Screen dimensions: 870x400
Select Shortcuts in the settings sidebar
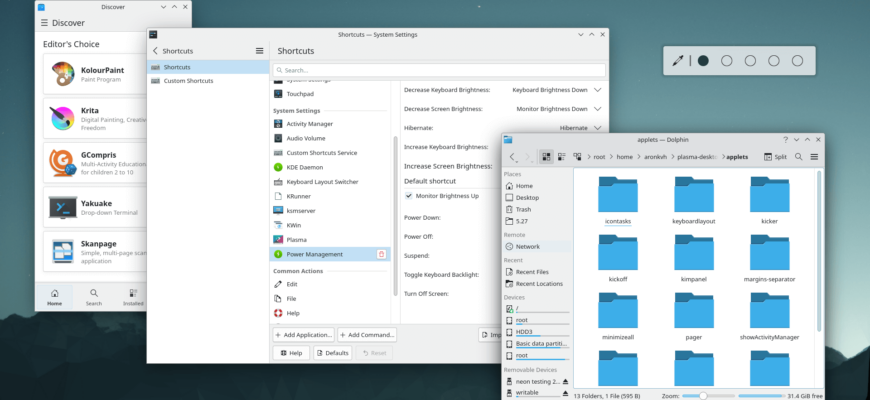click(208, 67)
